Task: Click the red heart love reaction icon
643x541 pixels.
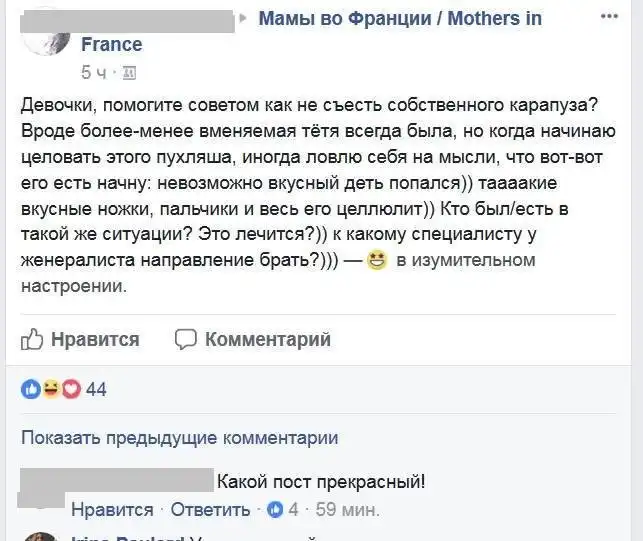Action: 70,389
